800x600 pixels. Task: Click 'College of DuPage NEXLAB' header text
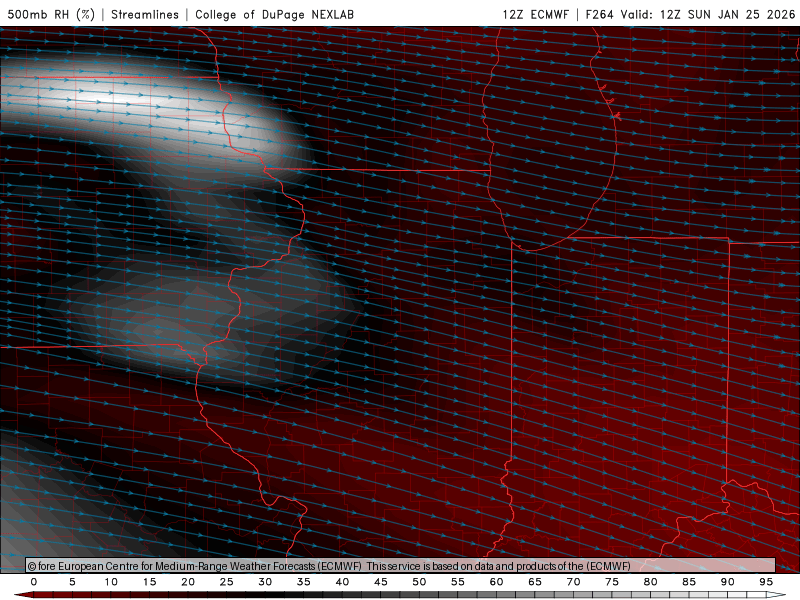(274, 14)
